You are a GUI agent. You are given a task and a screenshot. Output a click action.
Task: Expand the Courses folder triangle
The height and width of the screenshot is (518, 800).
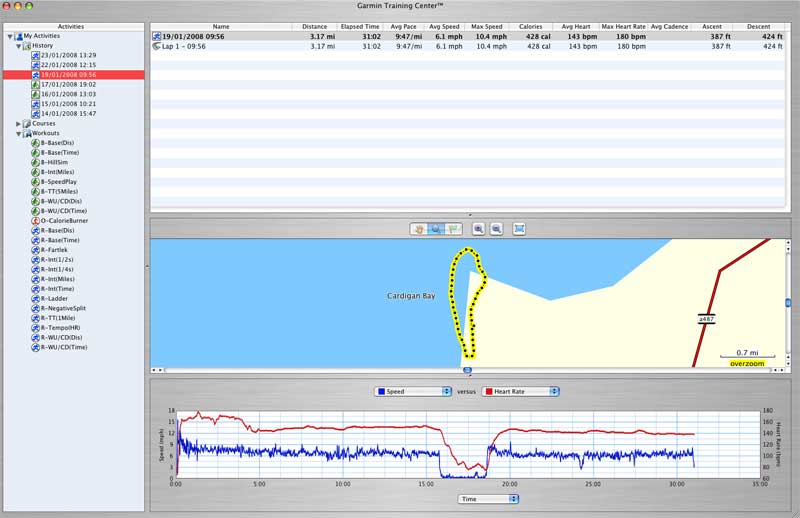tap(18, 124)
